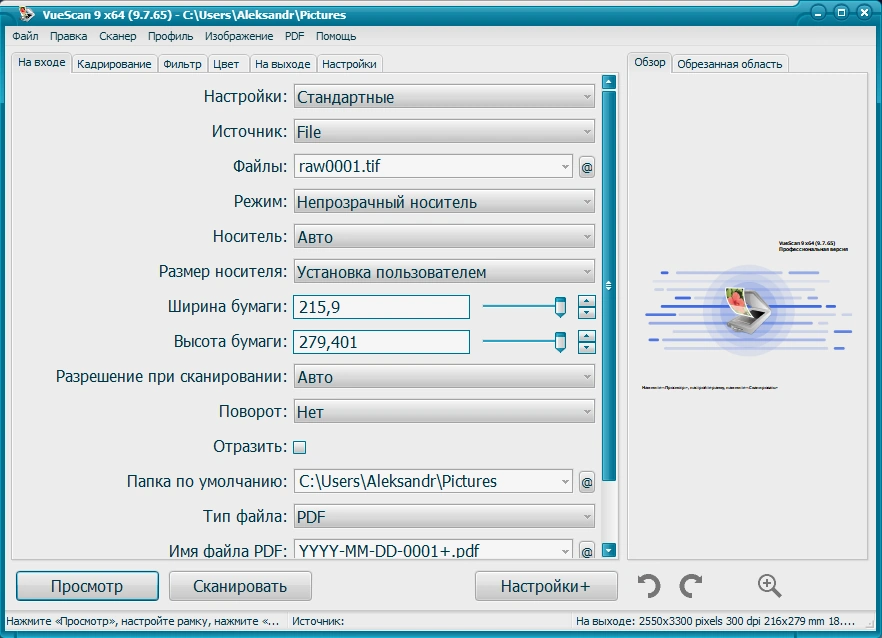Open the Файл menu
Screen dimensions: 882x638
(25, 36)
